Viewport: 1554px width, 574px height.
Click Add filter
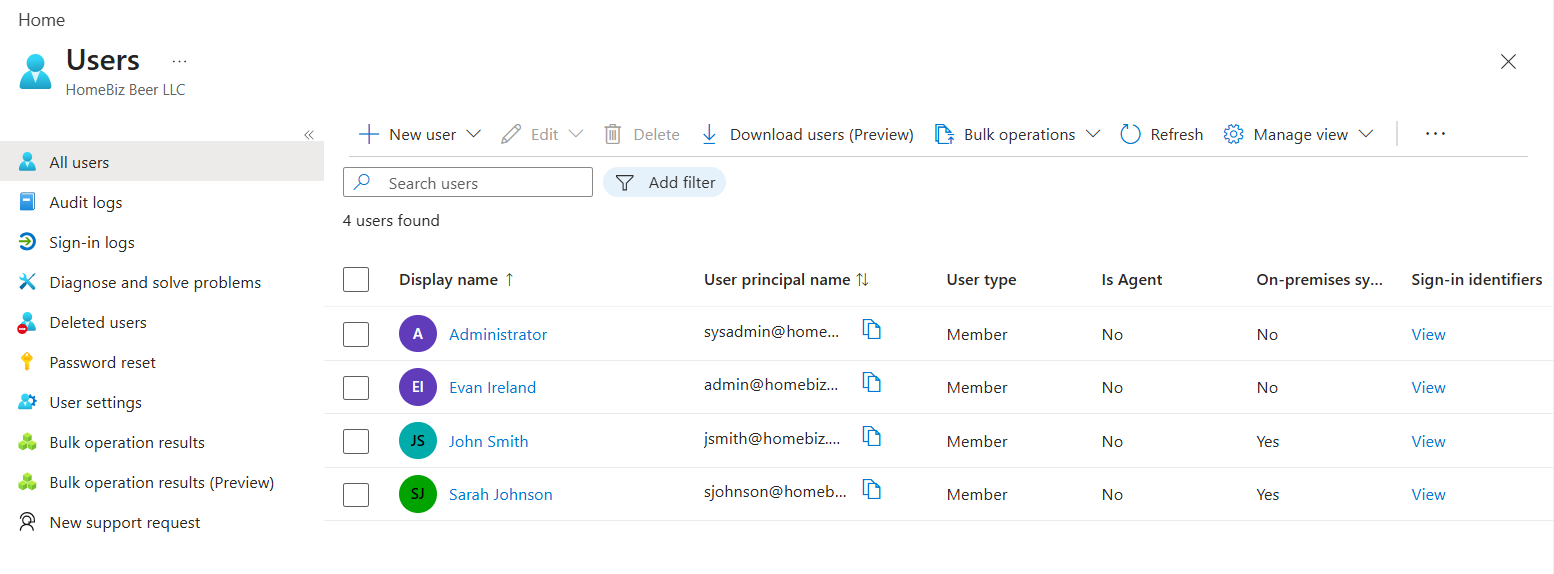(x=664, y=183)
